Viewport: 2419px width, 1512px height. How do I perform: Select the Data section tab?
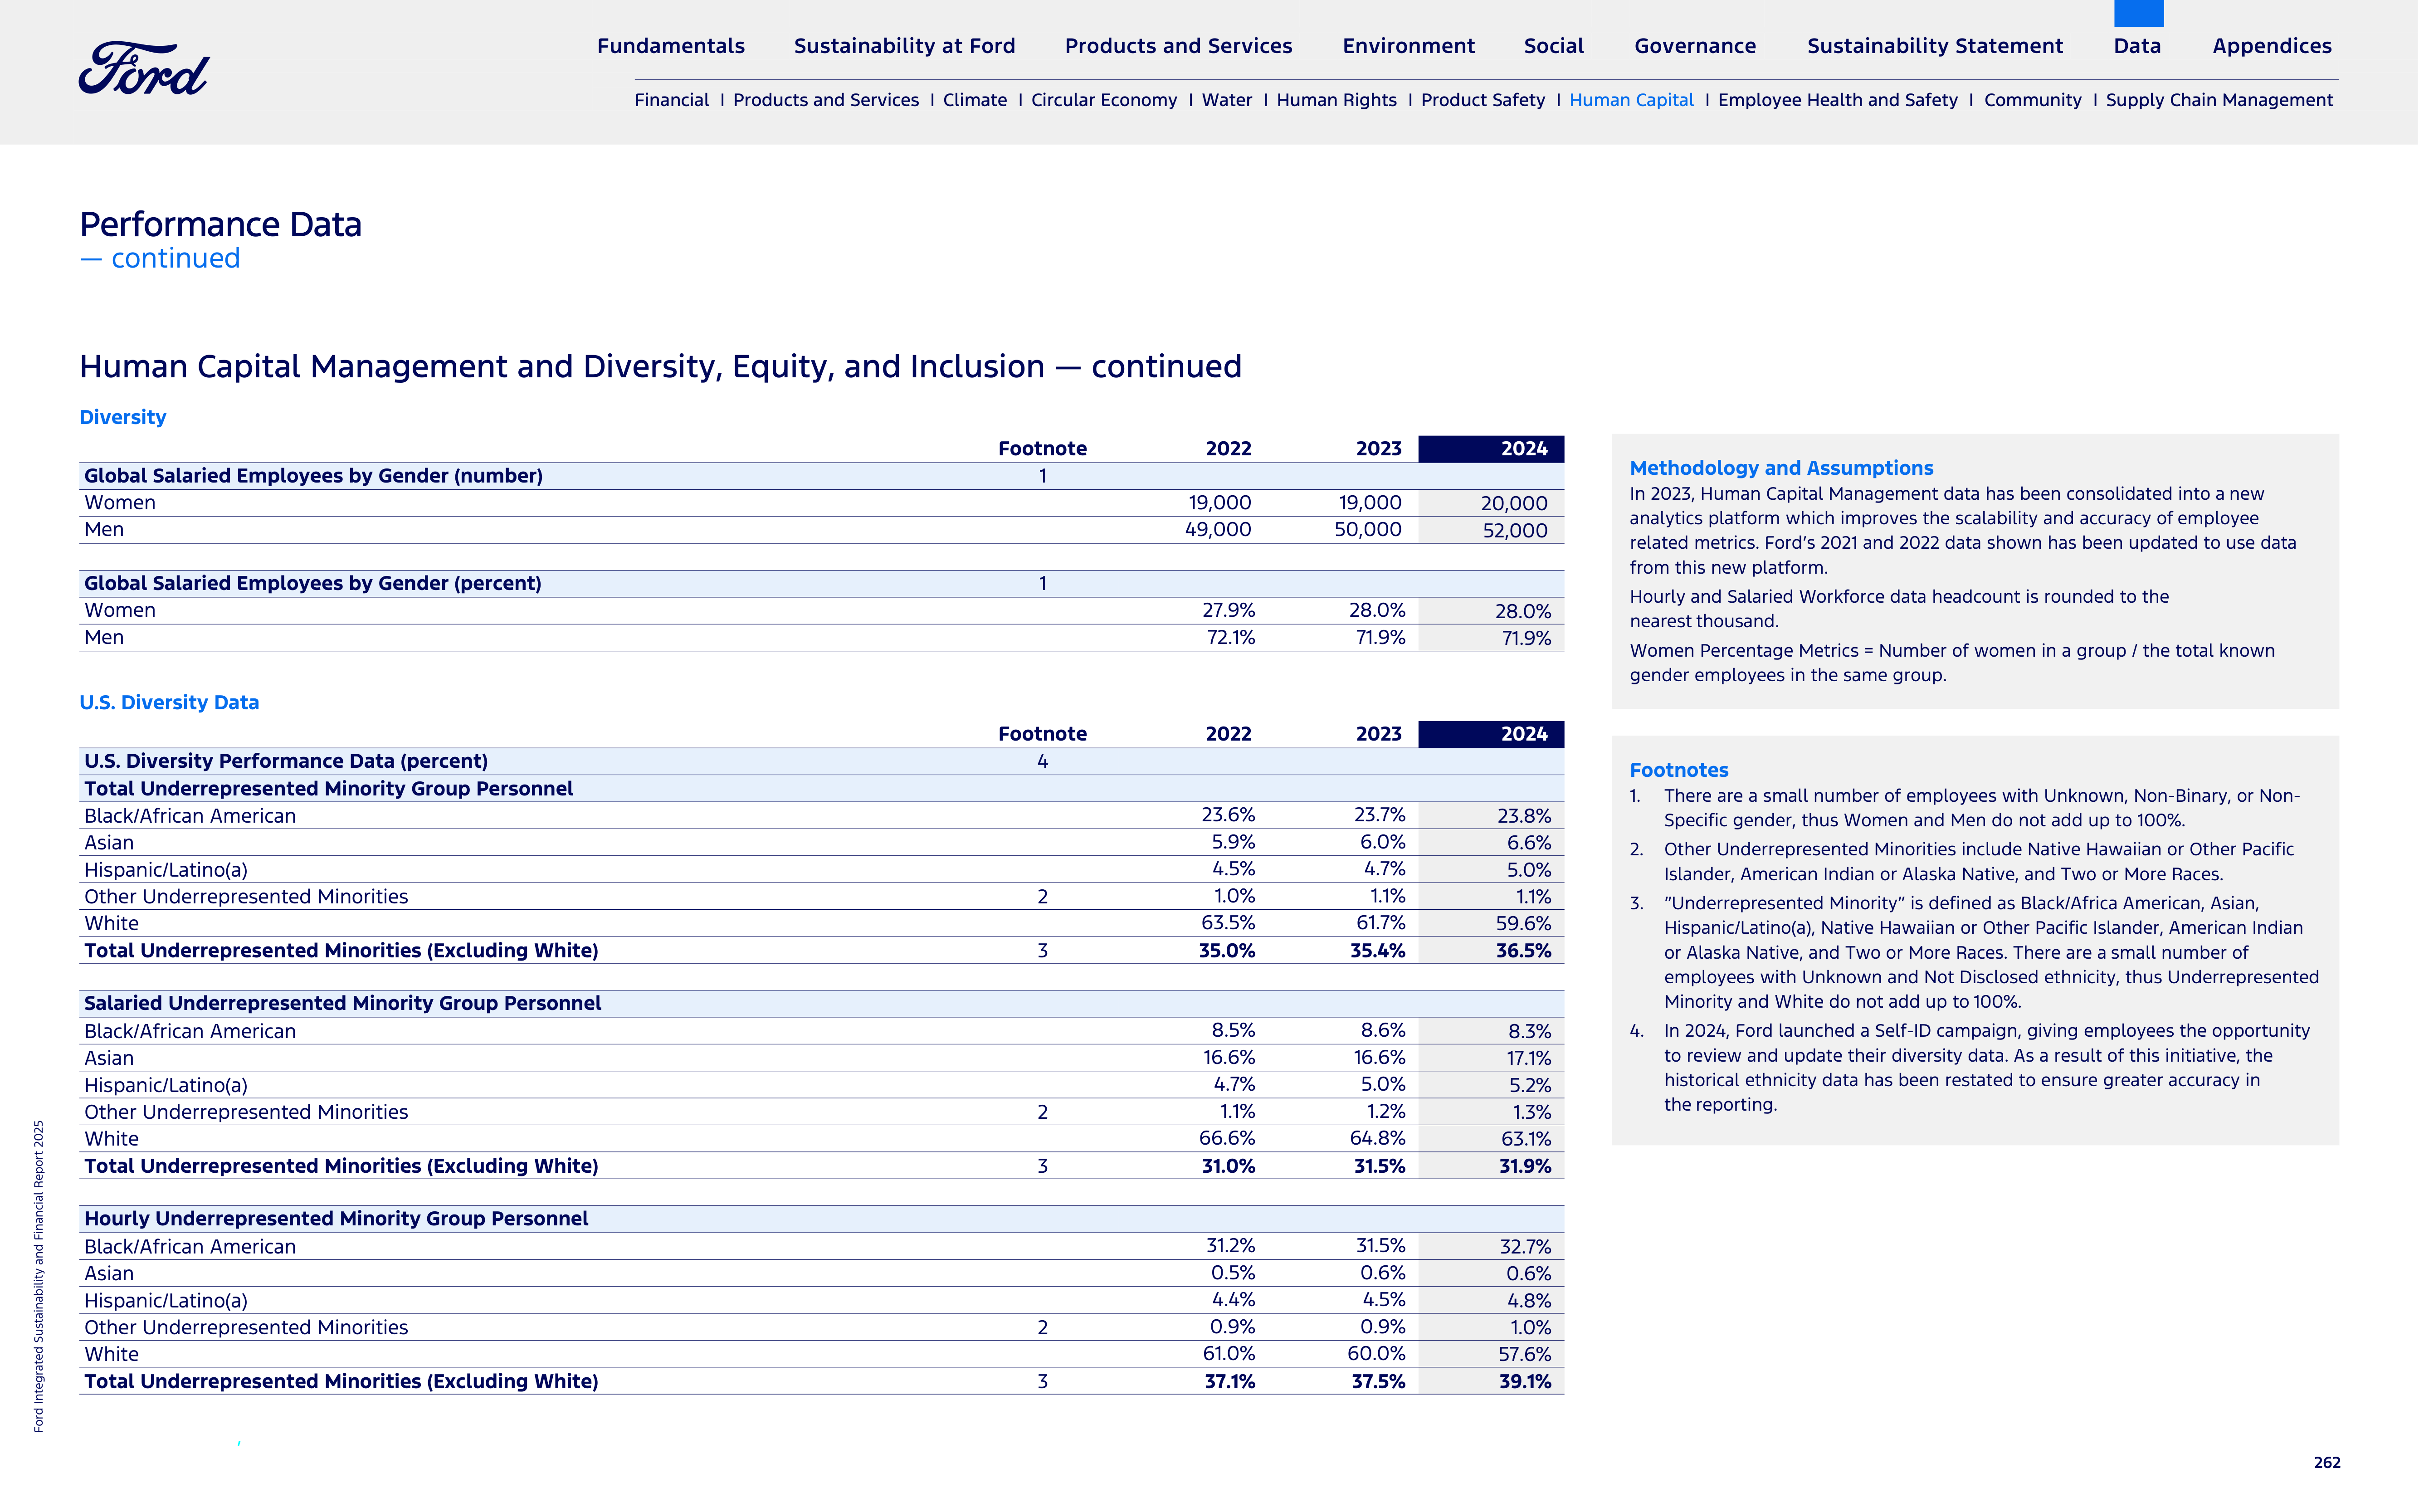pyautogui.click(x=2137, y=46)
